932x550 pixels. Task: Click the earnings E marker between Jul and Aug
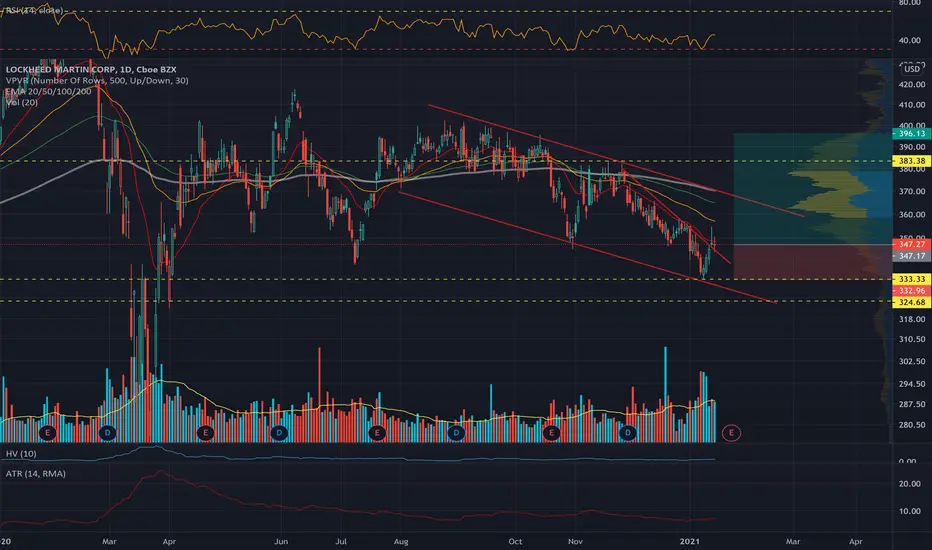377,433
